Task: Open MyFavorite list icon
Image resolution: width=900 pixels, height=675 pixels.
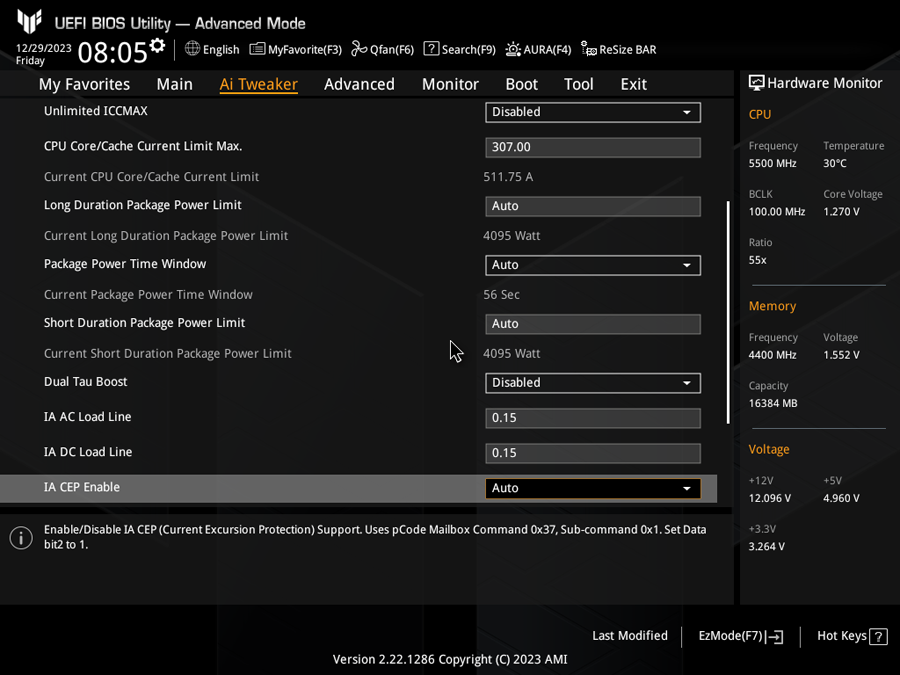Action: (x=257, y=49)
